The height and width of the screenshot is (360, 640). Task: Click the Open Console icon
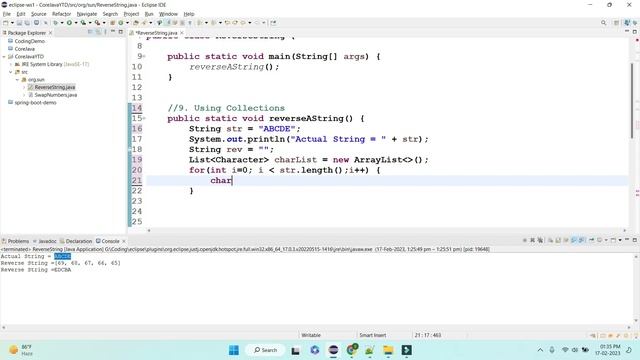tap(613, 240)
